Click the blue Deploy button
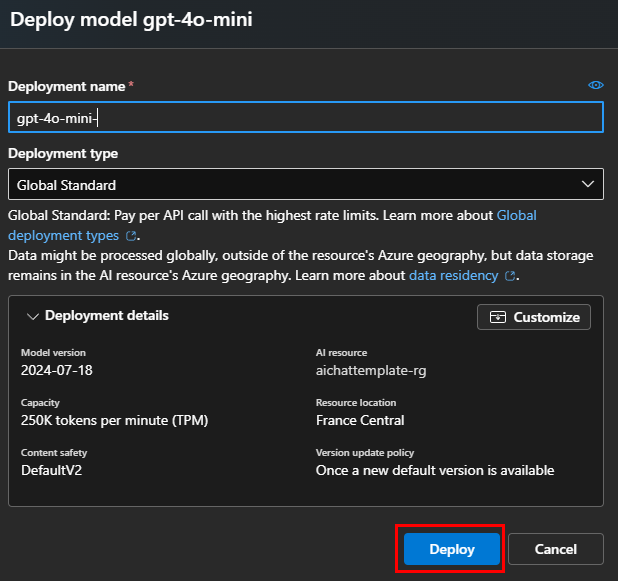Image resolution: width=618 pixels, height=581 pixels. pos(452,549)
